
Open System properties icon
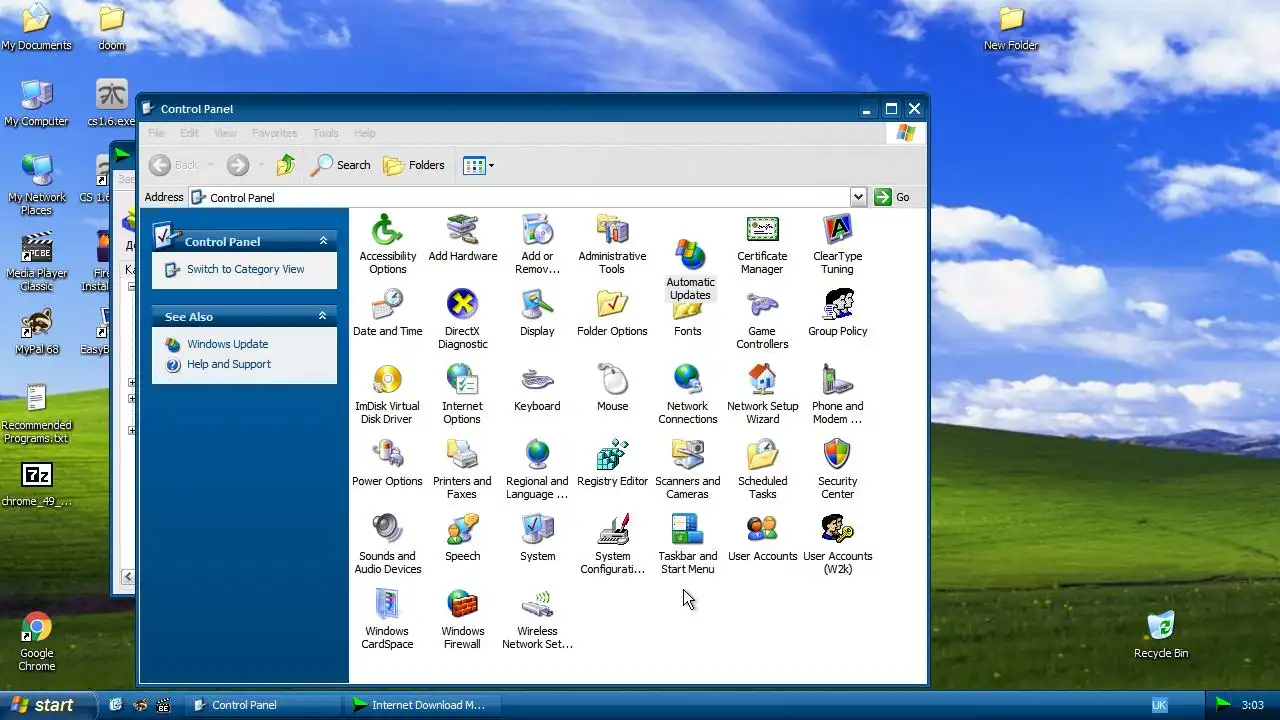[x=537, y=538]
